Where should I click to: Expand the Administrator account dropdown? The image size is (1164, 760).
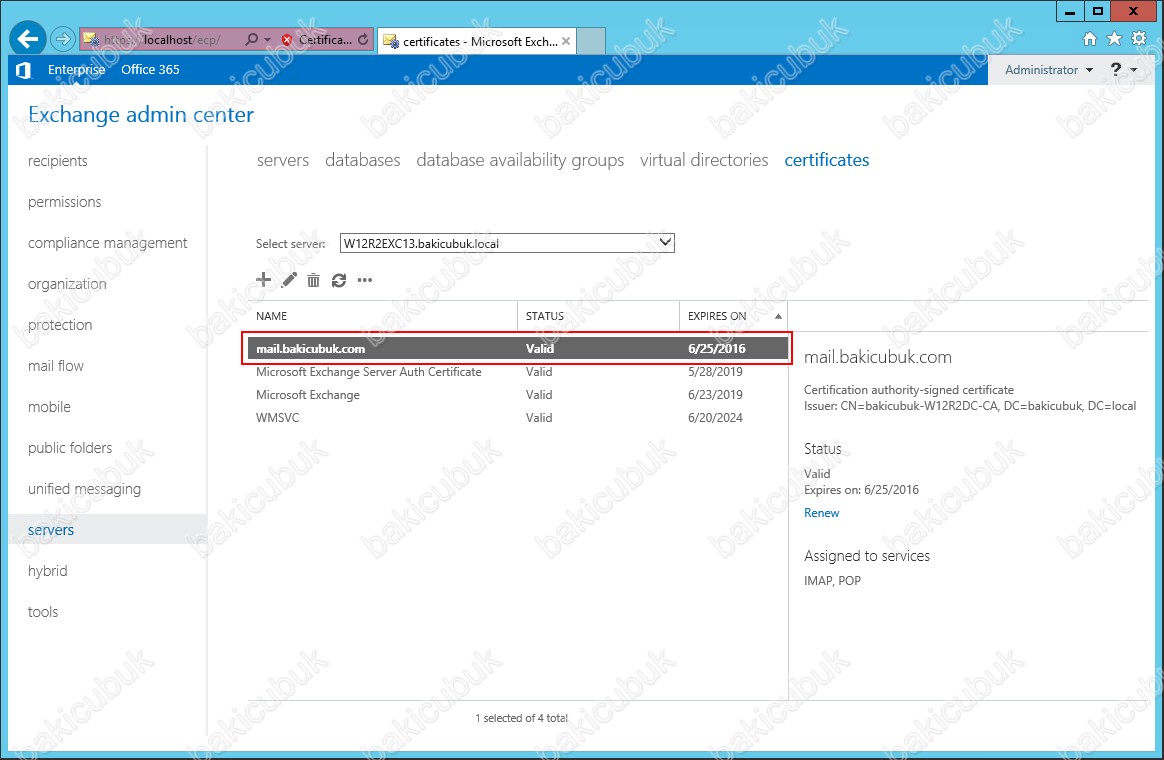(x=1049, y=70)
